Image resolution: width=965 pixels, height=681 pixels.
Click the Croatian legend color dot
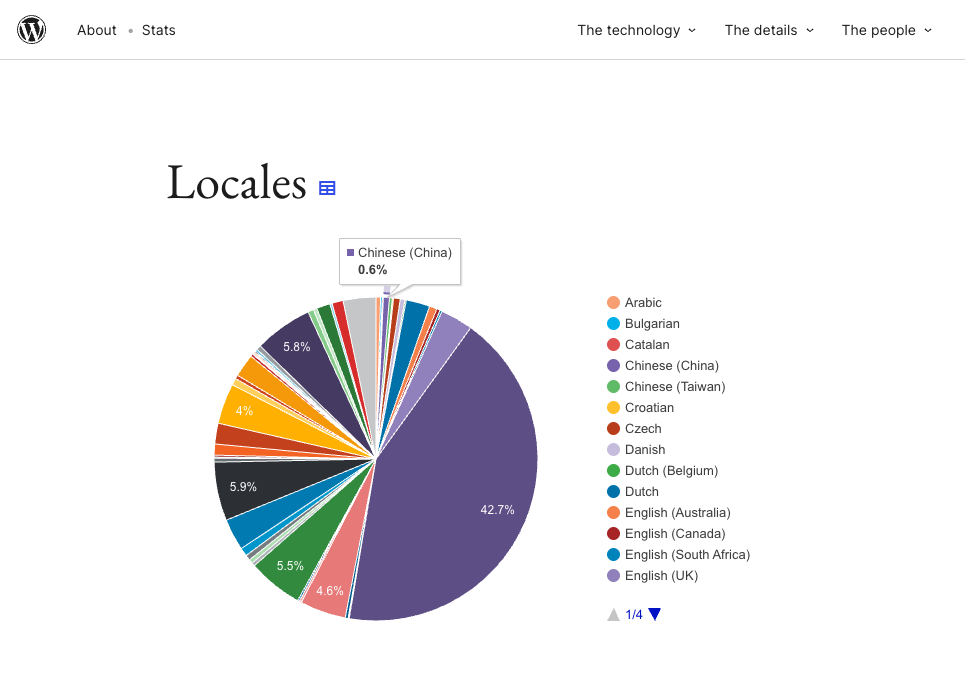coord(614,408)
